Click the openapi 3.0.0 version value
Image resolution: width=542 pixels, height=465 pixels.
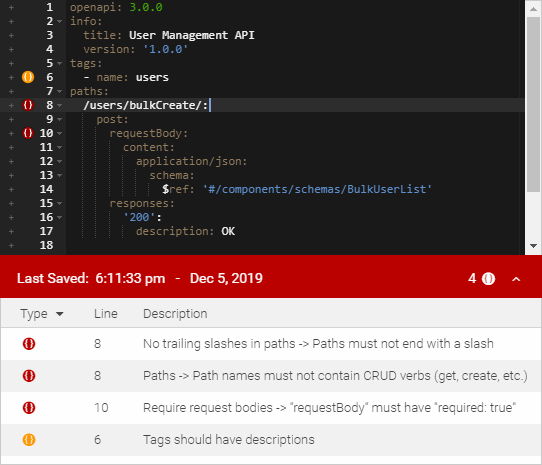pos(146,7)
